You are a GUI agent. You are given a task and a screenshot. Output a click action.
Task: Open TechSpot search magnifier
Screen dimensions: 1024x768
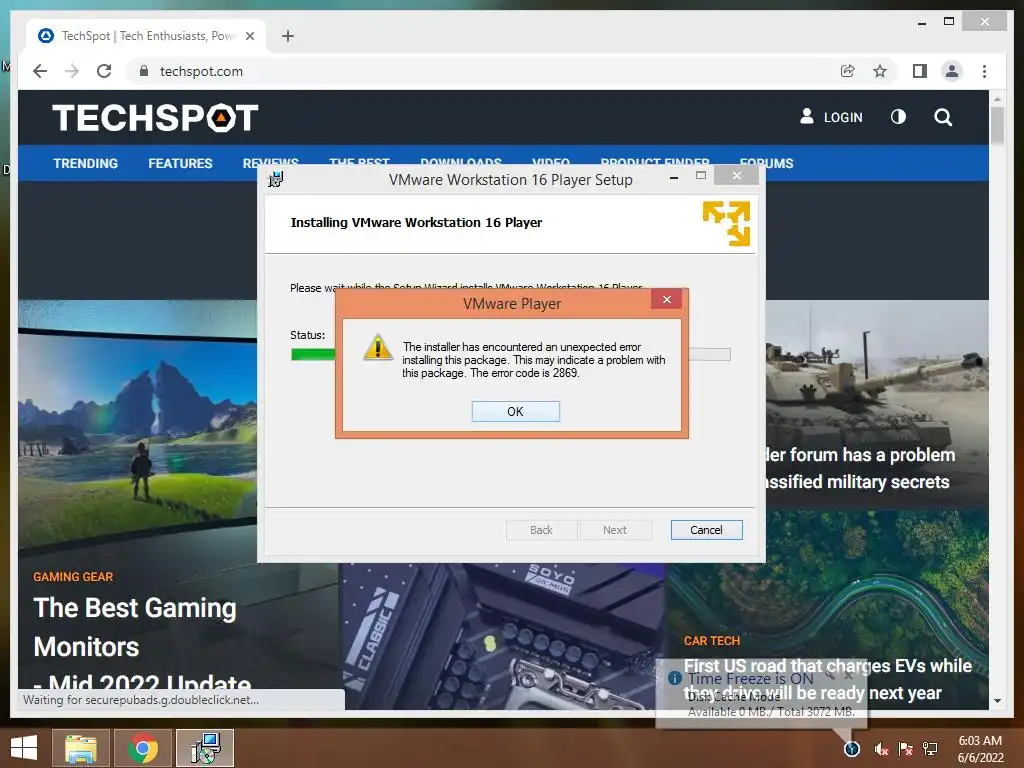coord(942,118)
